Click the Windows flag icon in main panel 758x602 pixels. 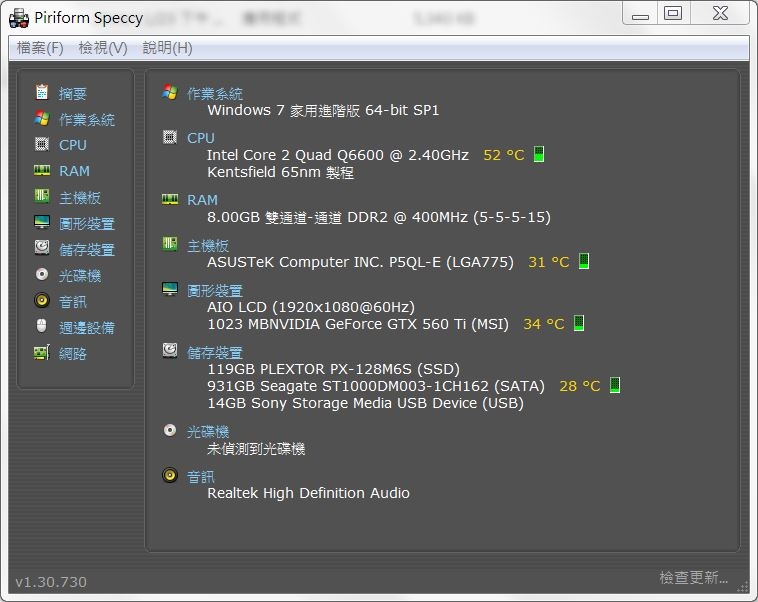[170, 92]
